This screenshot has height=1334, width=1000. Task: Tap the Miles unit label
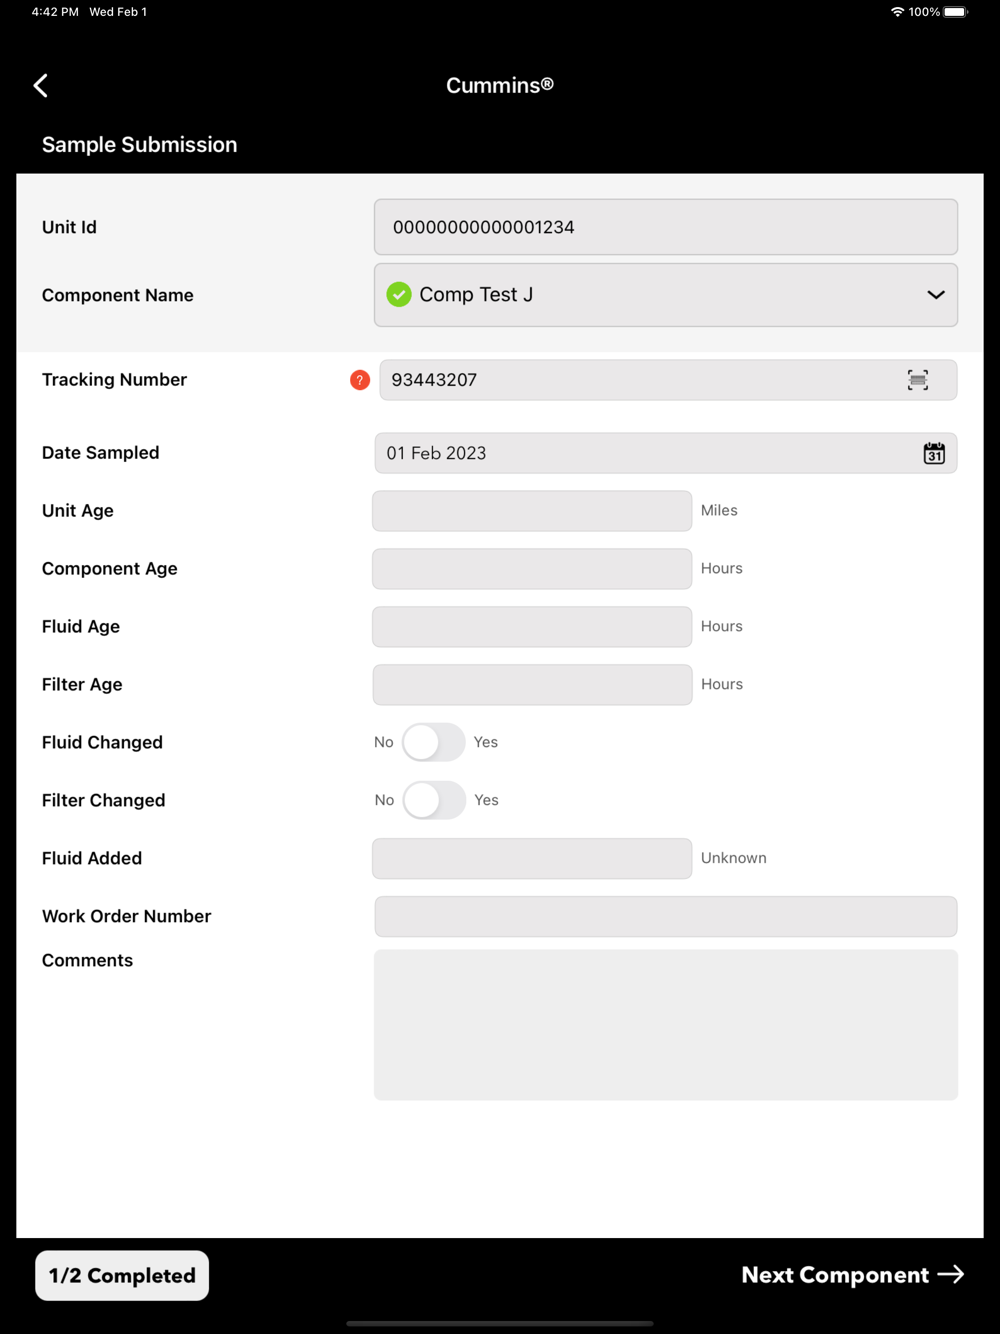click(x=719, y=510)
